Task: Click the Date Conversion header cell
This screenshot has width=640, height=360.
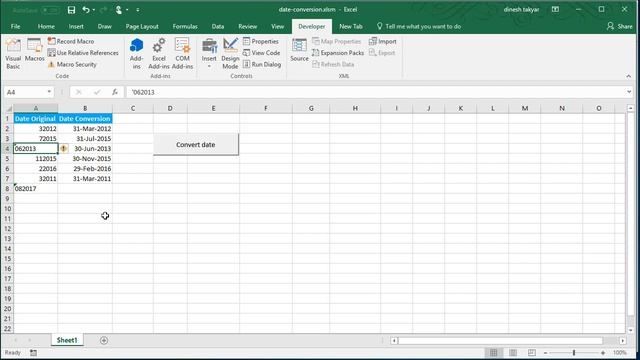Action: point(85,119)
